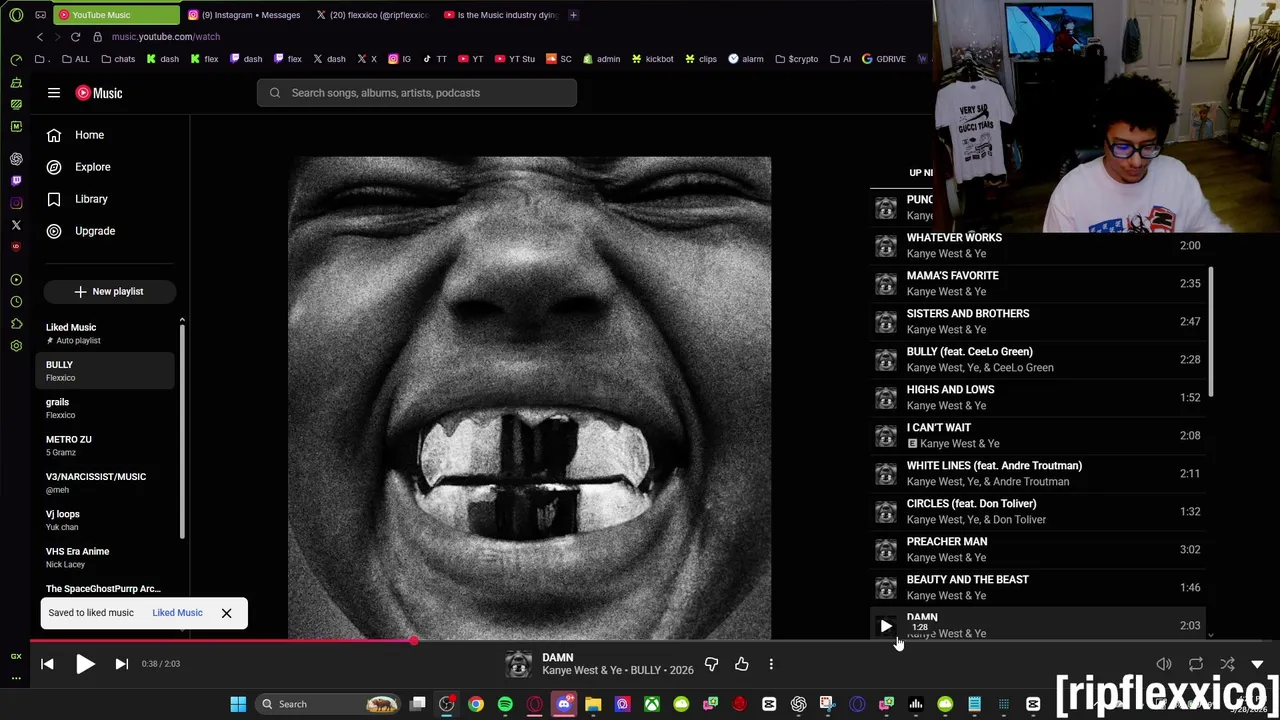The image size is (1280, 720).
Task: Click the YouTube Music logo
Action: 99,93
